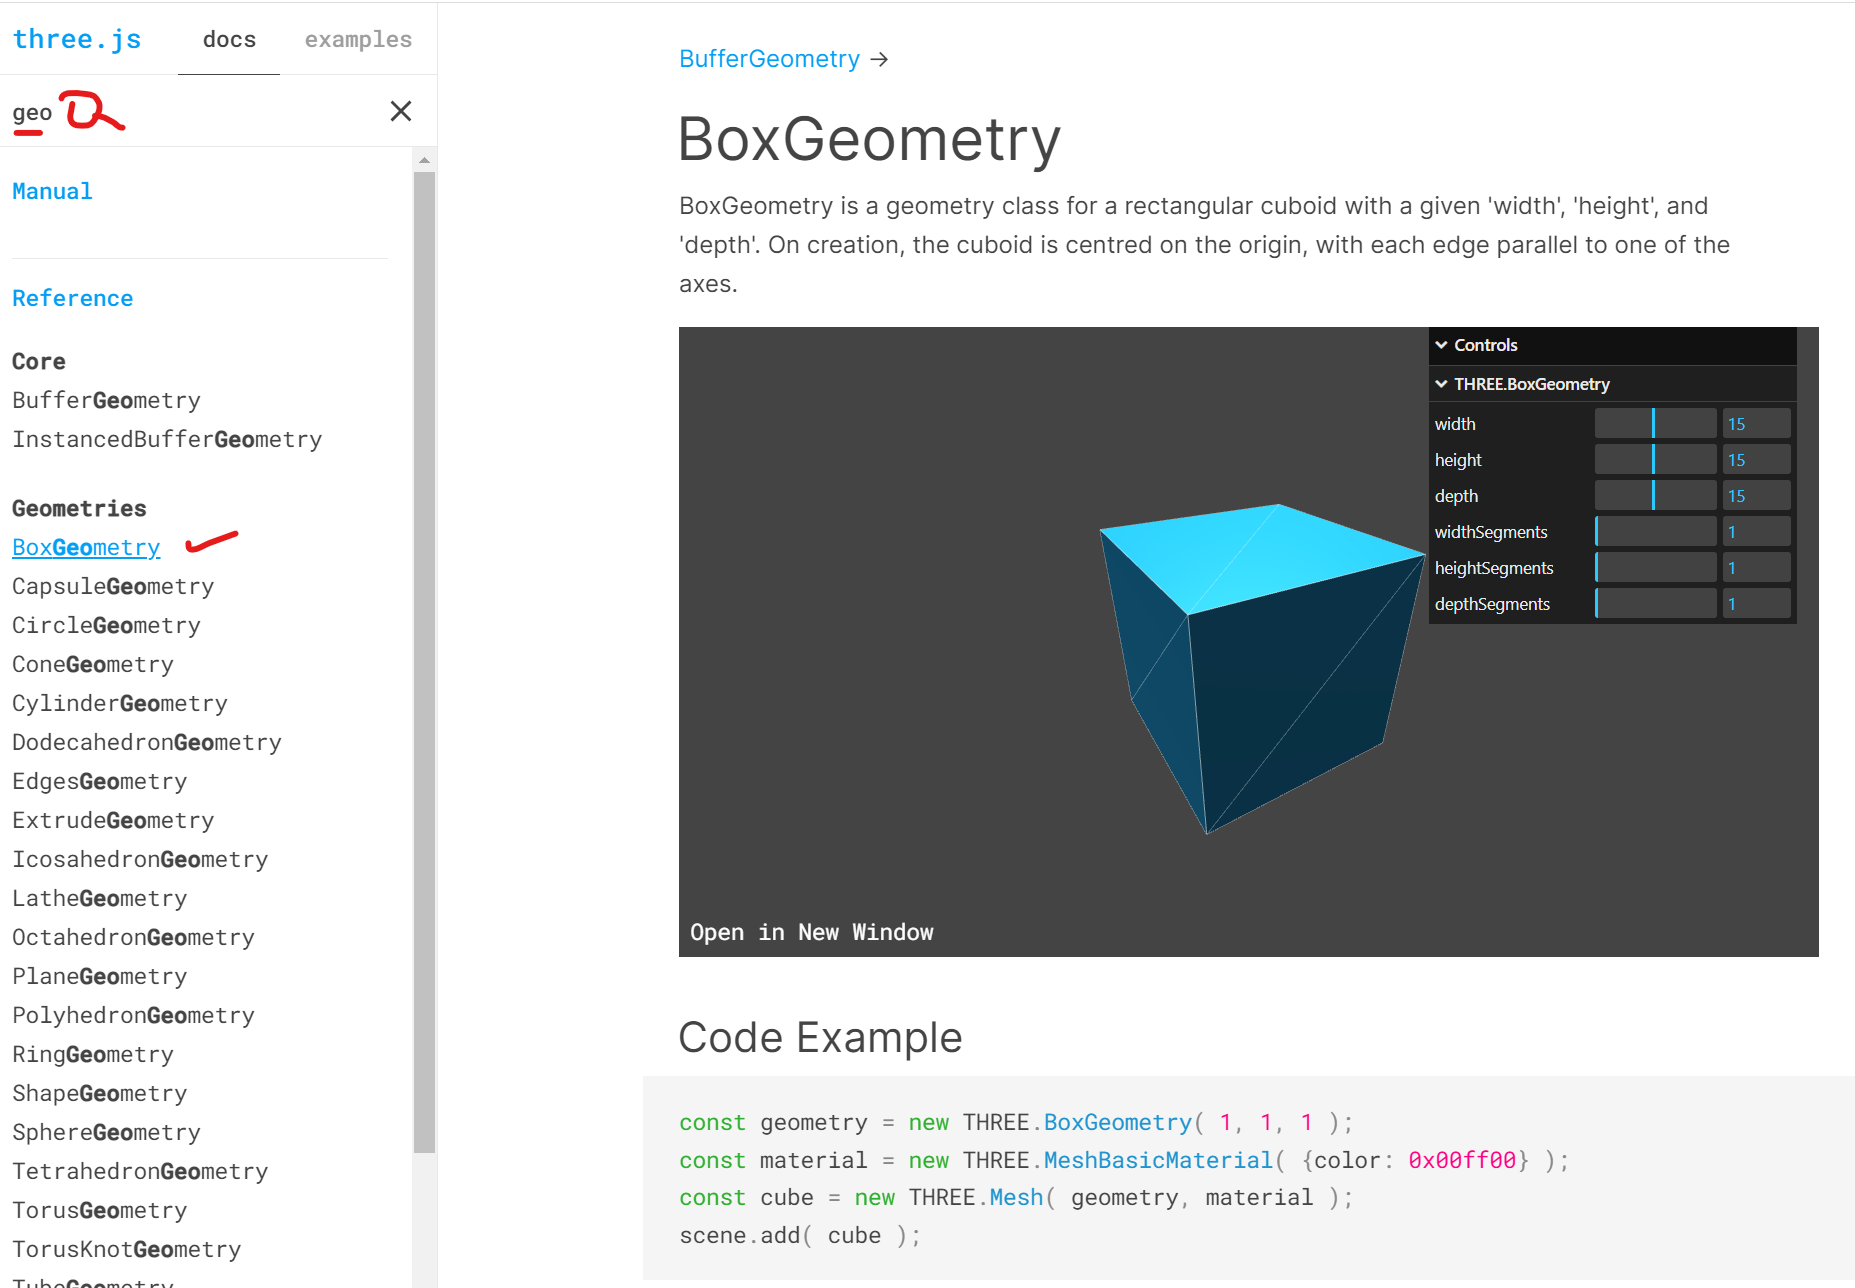Click Open in New Window link
The width and height of the screenshot is (1855, 1288).
tap(811, 932)
